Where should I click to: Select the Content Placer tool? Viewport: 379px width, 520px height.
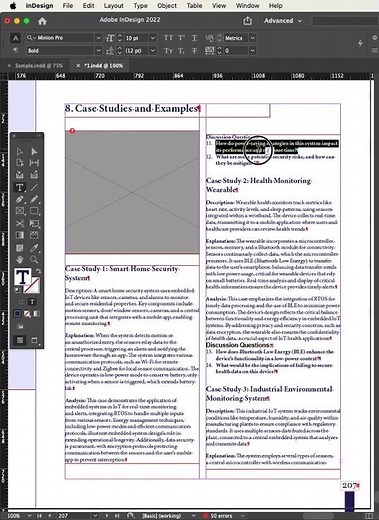34,175
